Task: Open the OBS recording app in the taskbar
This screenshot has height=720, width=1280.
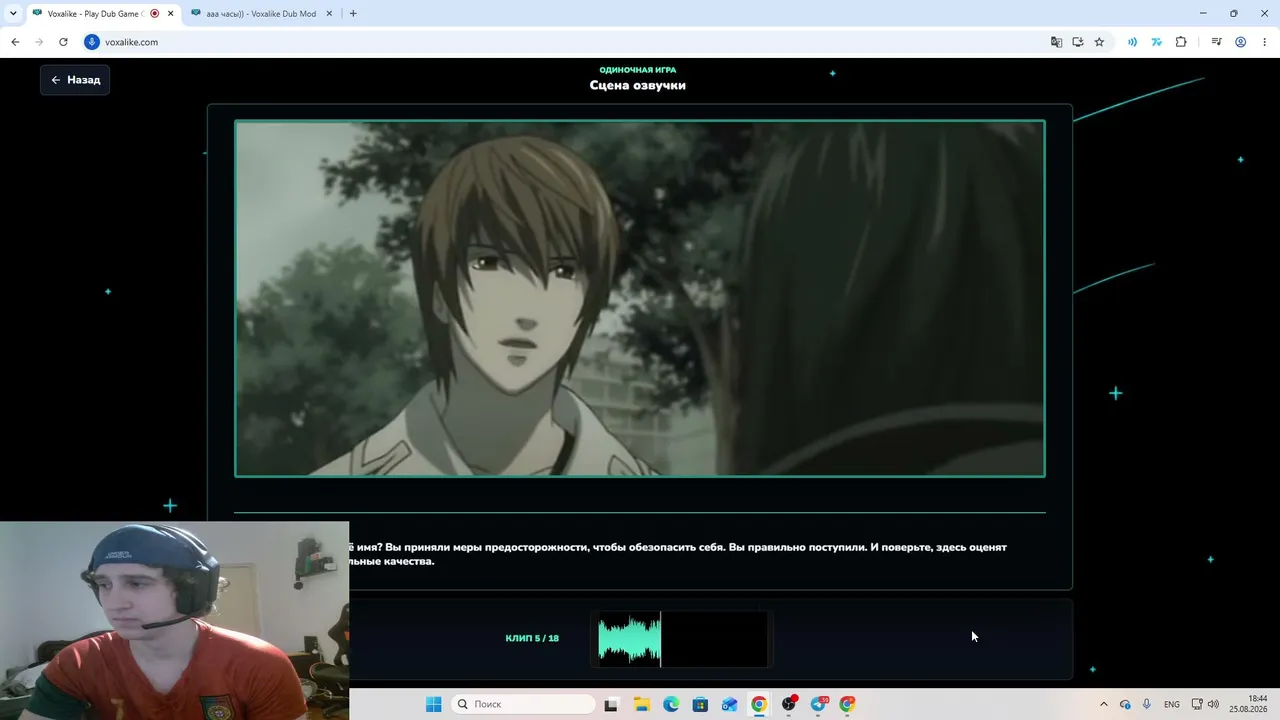Action: click(789, 704)
